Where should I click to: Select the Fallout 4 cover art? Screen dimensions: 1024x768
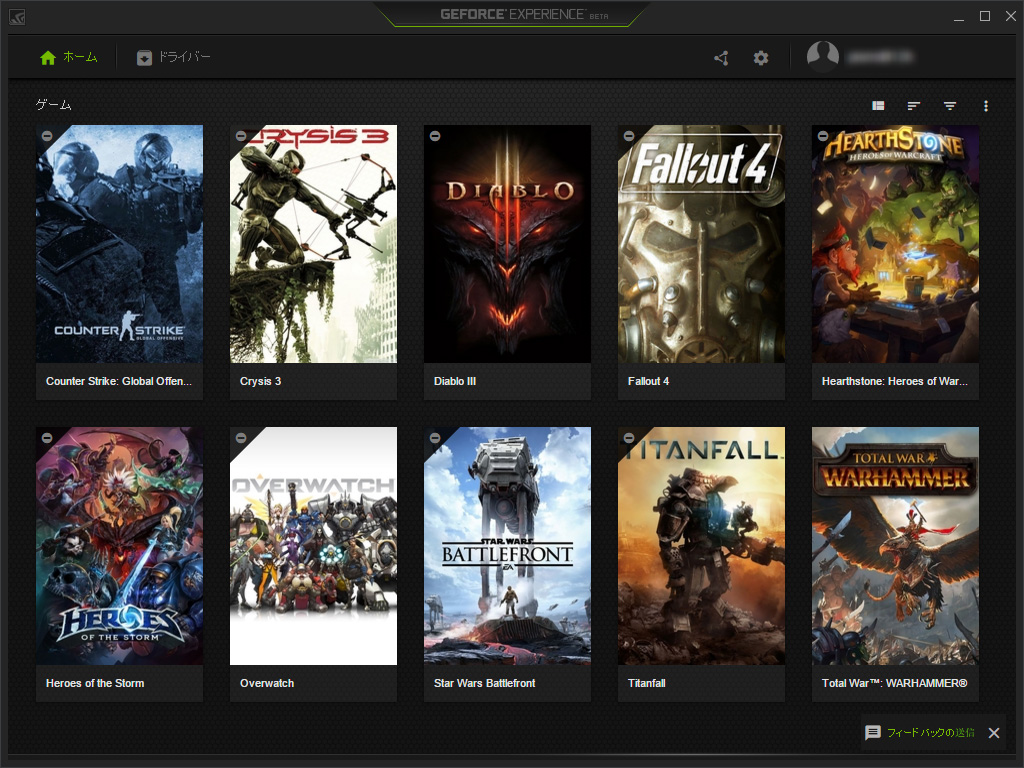pyautogui.click(x=701, y=244)
